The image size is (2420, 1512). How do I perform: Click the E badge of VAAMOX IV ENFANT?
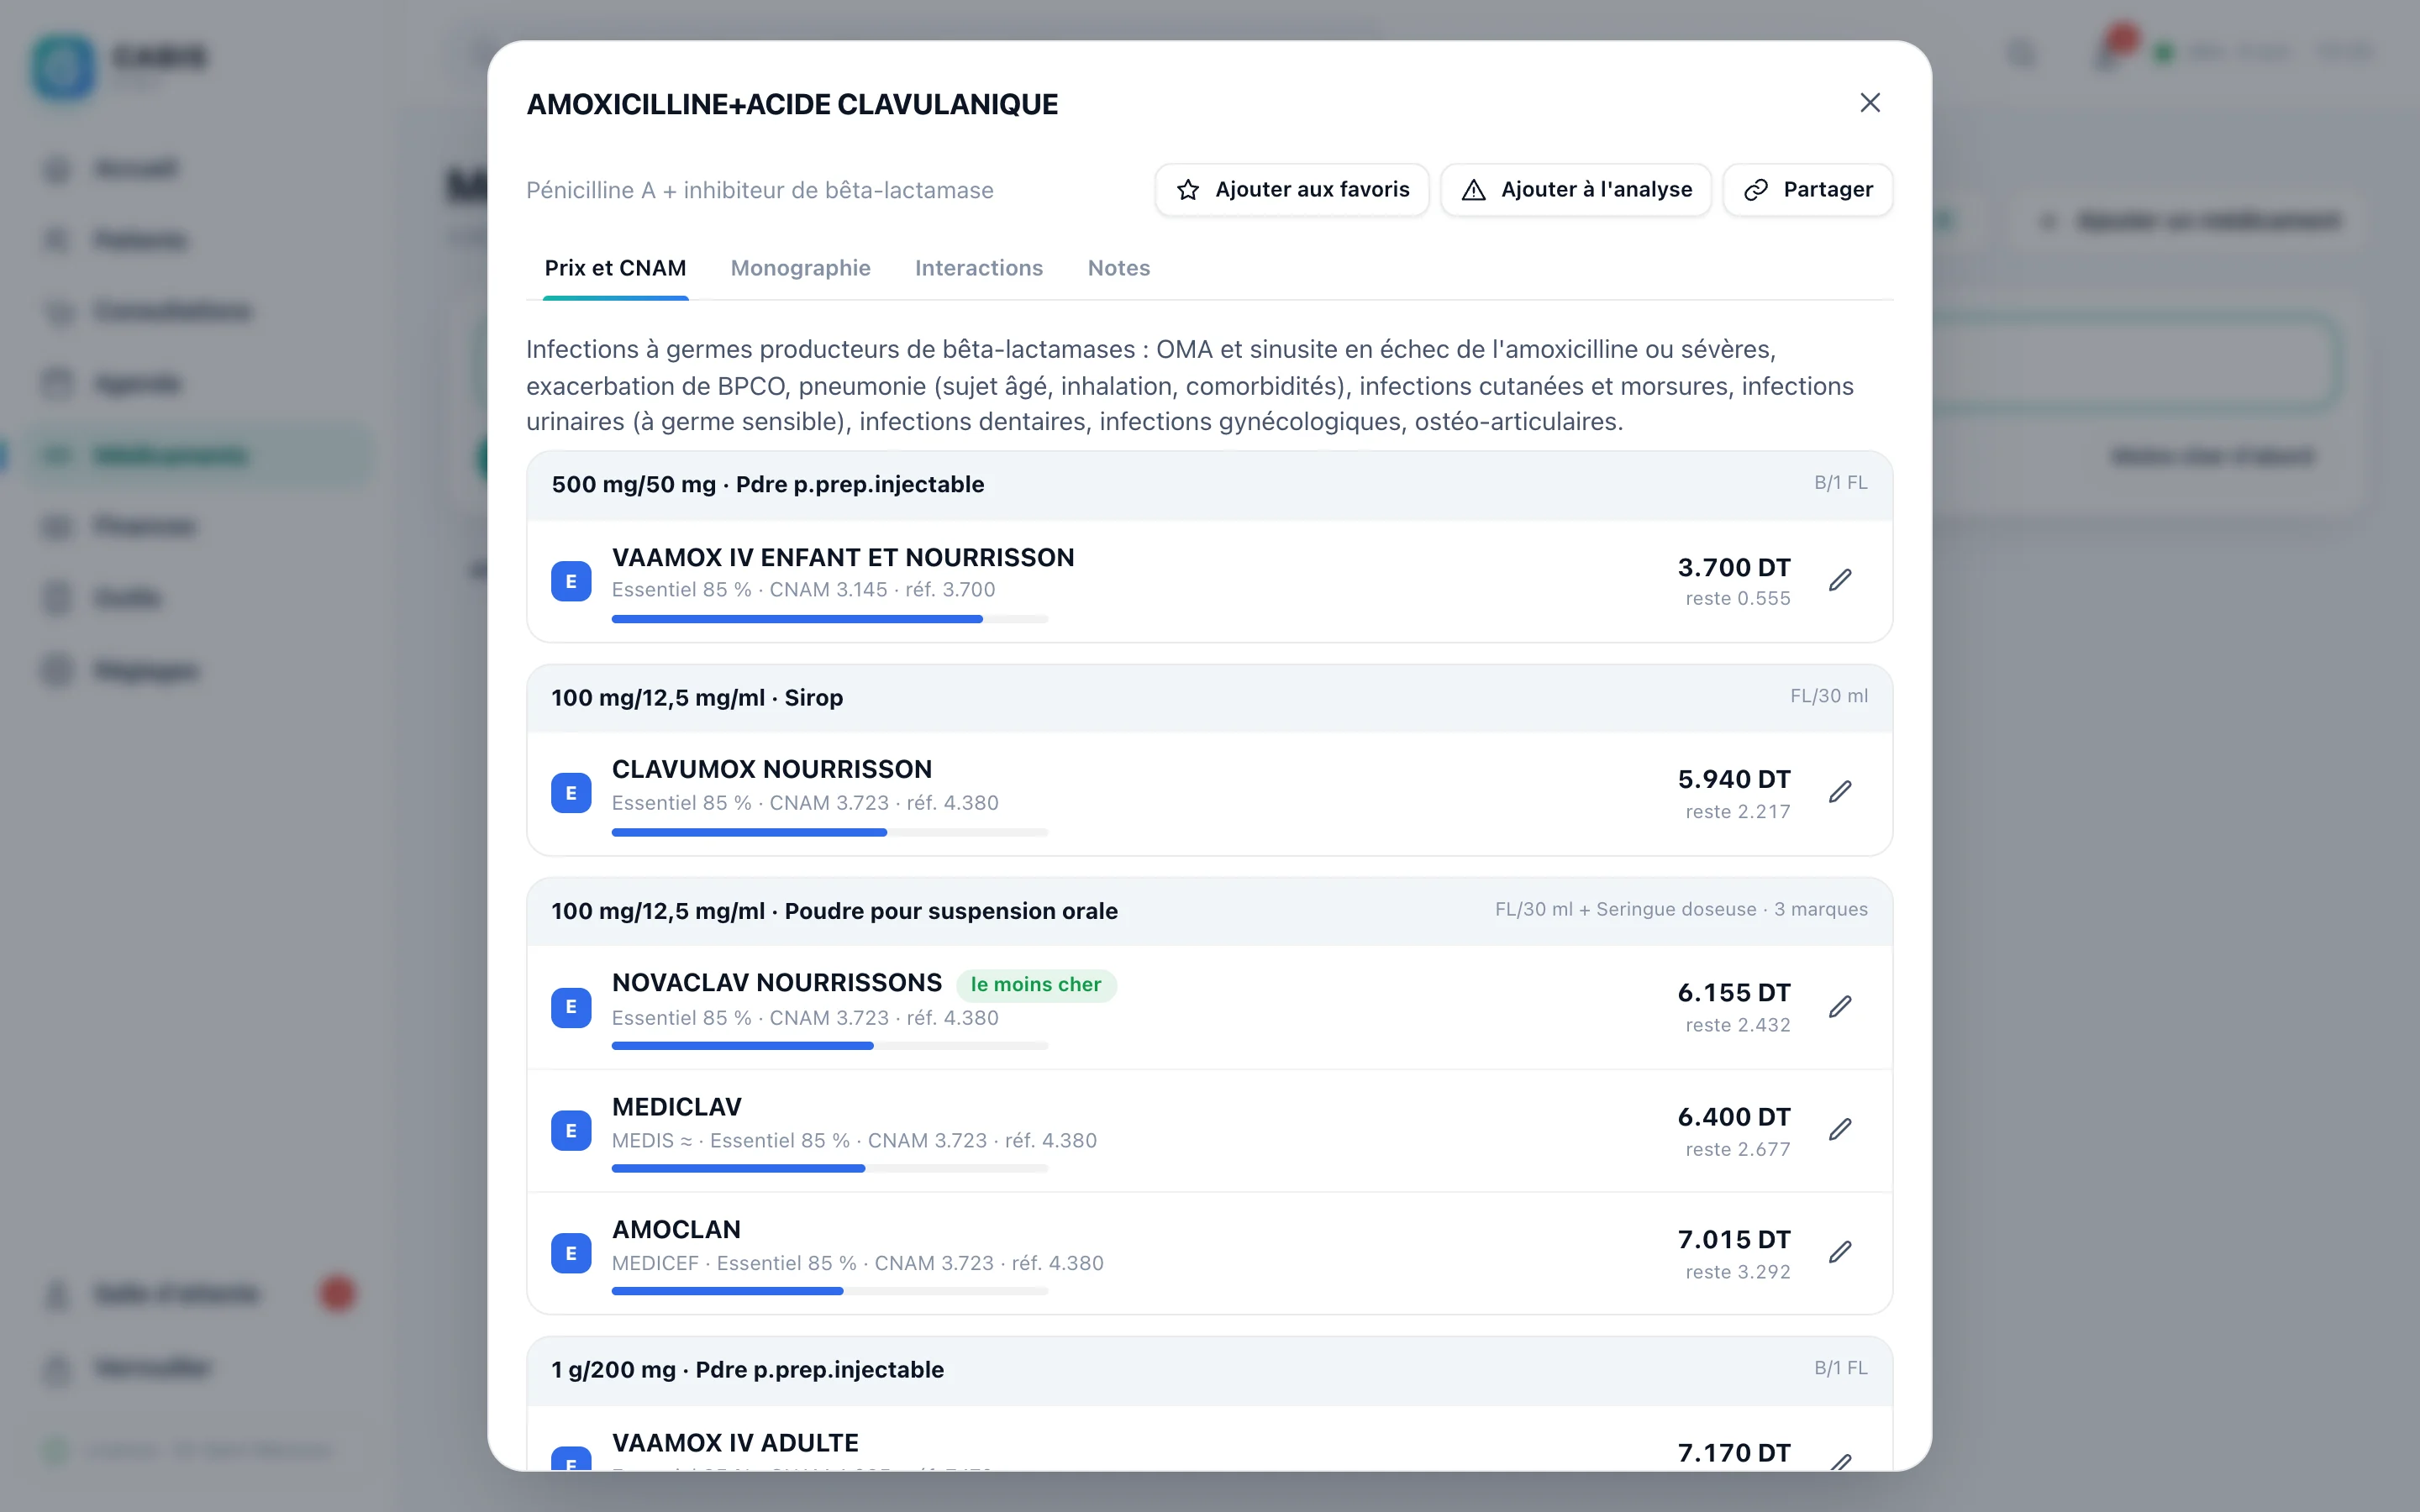click(x=571, y=581)
